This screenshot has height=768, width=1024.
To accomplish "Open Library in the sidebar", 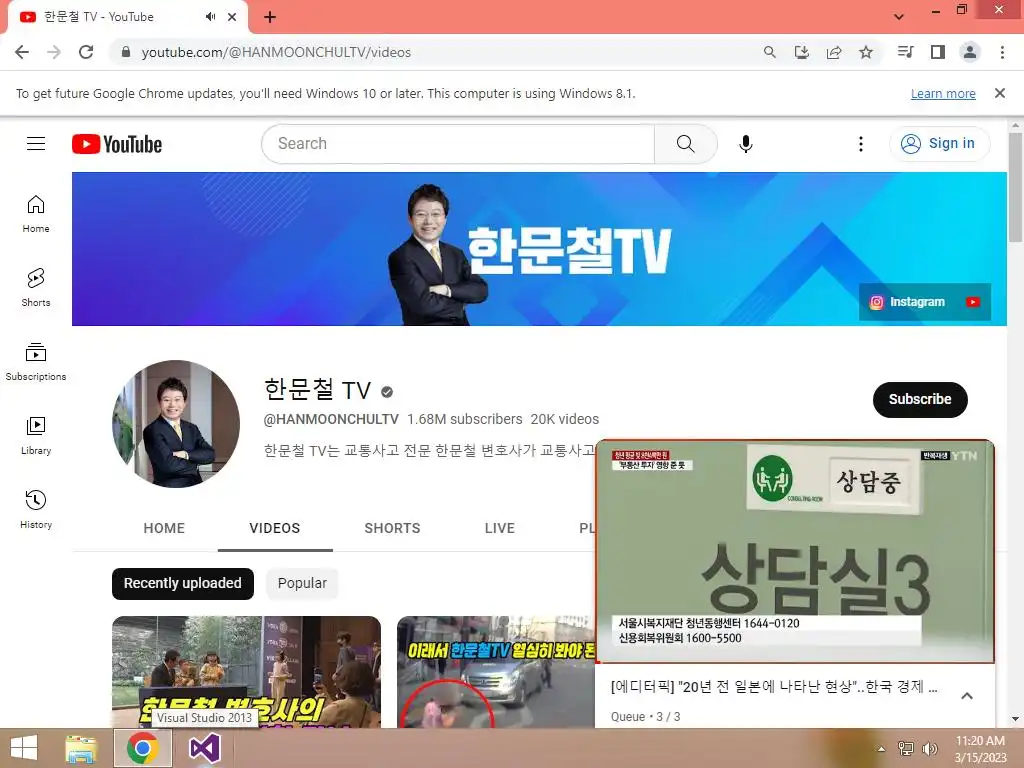I will pyautogui.click(x=36, y=436).
